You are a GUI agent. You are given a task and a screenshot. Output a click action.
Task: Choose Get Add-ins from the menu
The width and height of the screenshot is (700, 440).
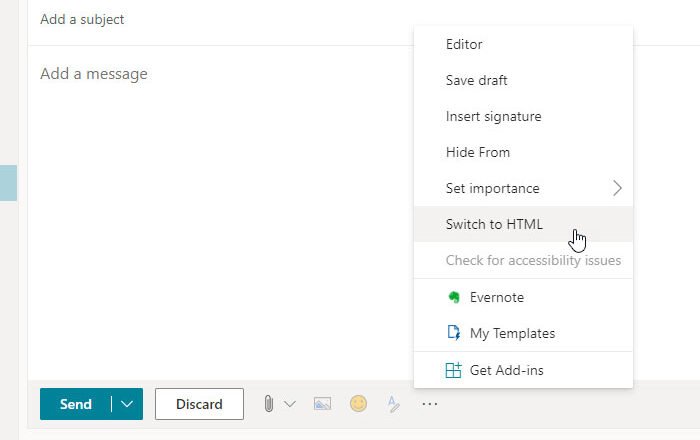(x=523, y=370)
